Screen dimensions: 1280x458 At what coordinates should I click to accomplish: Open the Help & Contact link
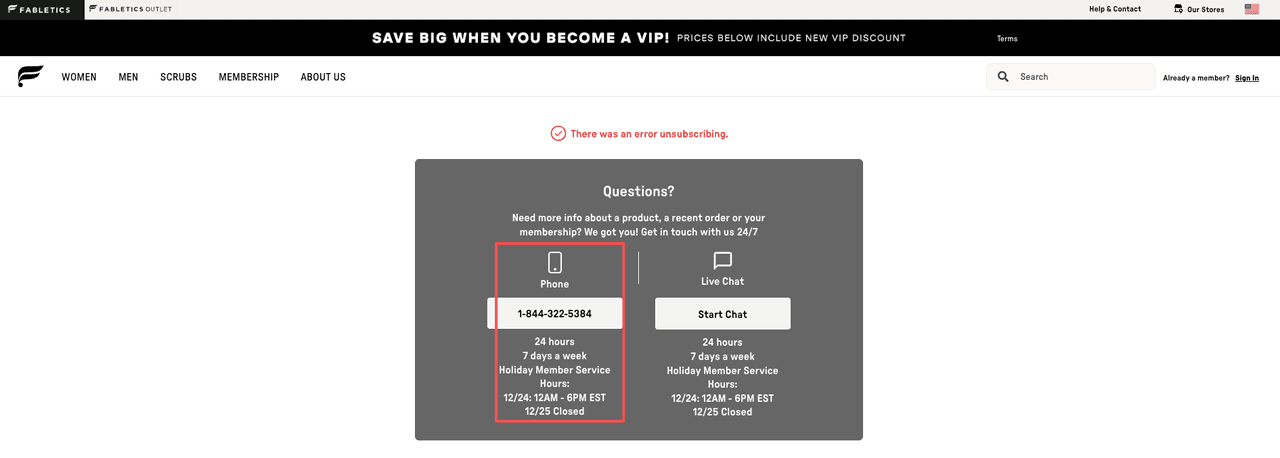[1114, 9]
